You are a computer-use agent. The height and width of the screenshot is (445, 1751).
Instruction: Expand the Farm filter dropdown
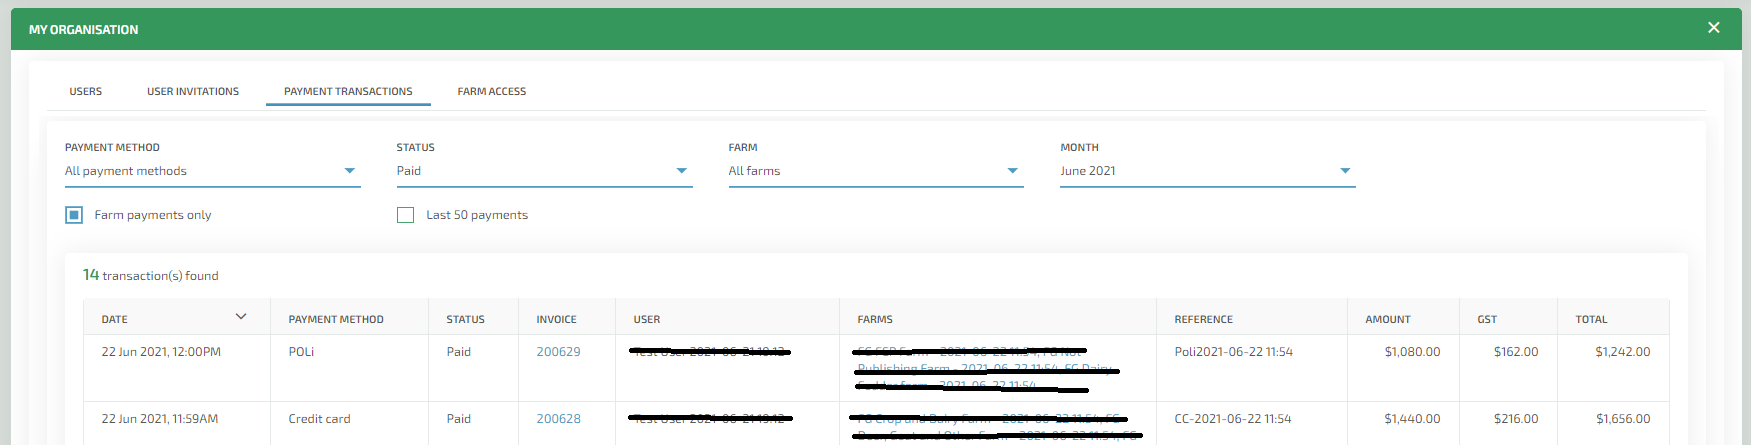click(x=876, y=171)
